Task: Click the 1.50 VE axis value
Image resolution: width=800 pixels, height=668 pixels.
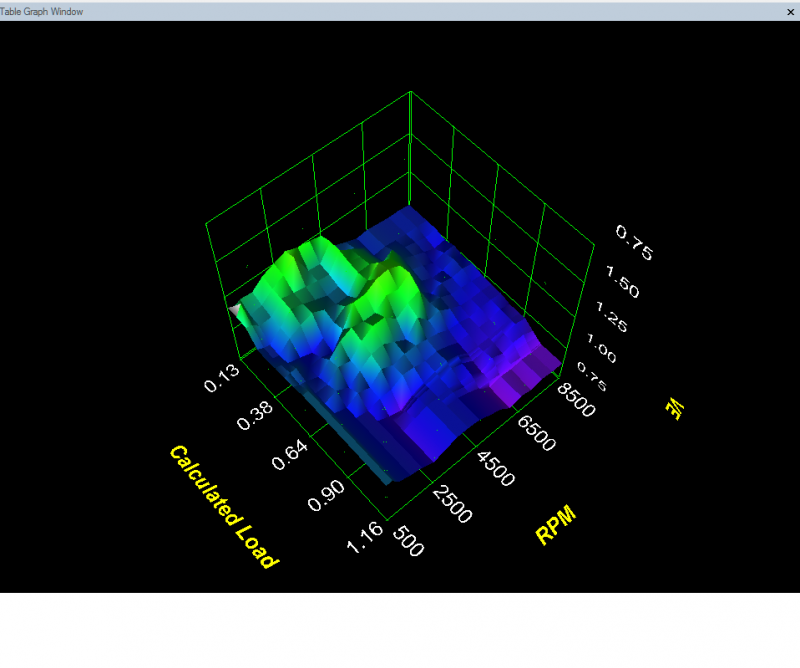Action: click(622, 281)
